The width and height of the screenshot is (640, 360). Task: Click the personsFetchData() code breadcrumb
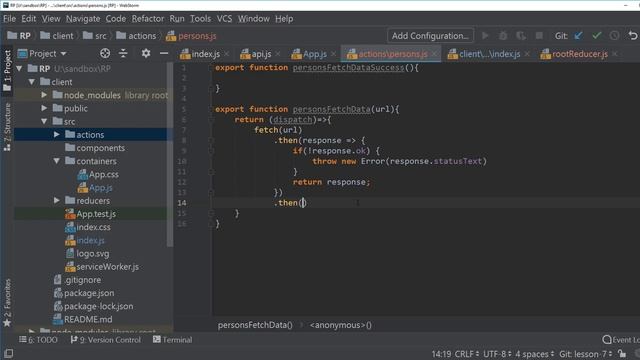[255, 325]
